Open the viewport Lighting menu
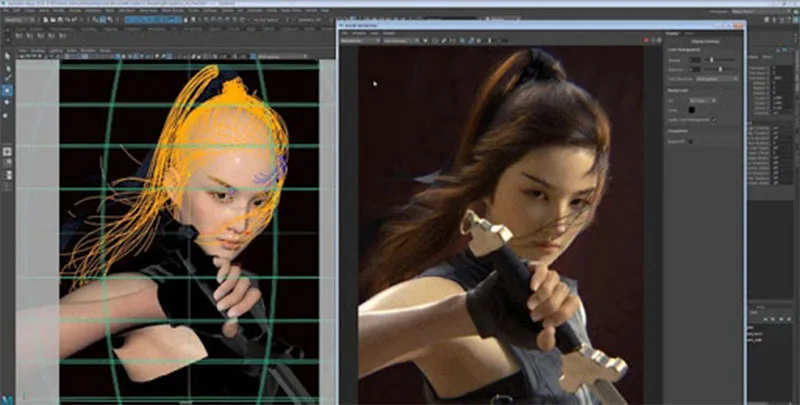This screenshot has height=405, width=800. tap(55, 50)
